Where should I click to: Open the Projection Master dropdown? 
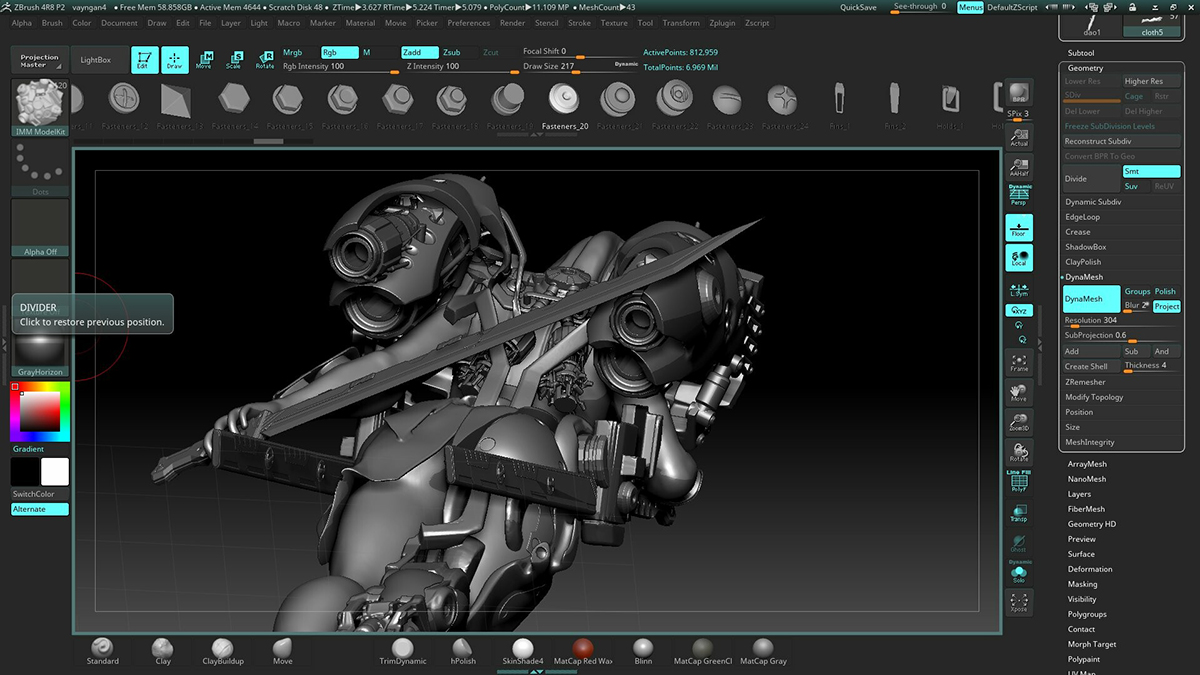click(x=41, y=60)
